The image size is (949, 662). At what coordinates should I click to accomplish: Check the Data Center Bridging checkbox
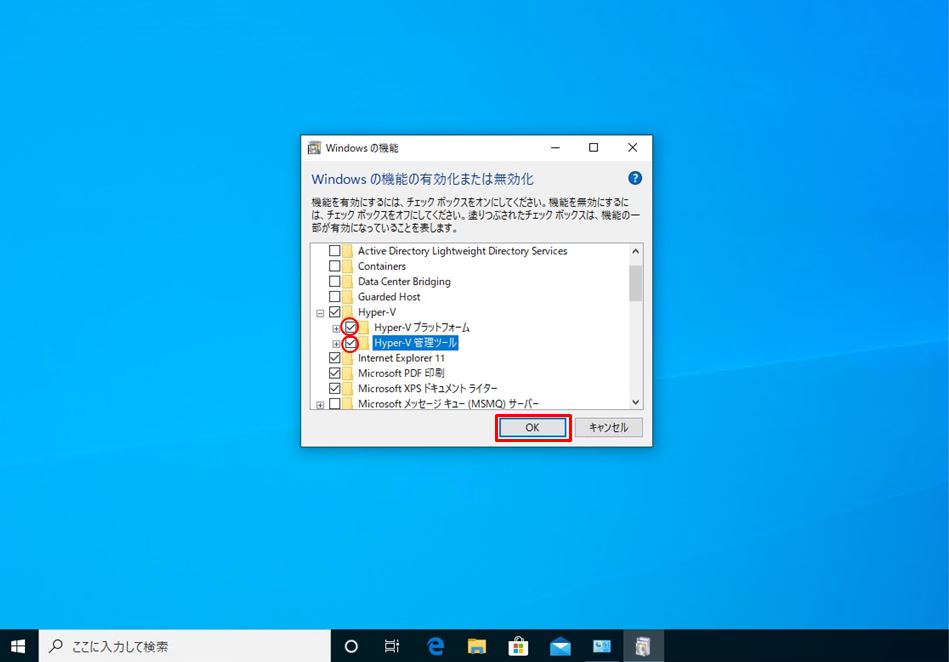(x=335, y=281)
